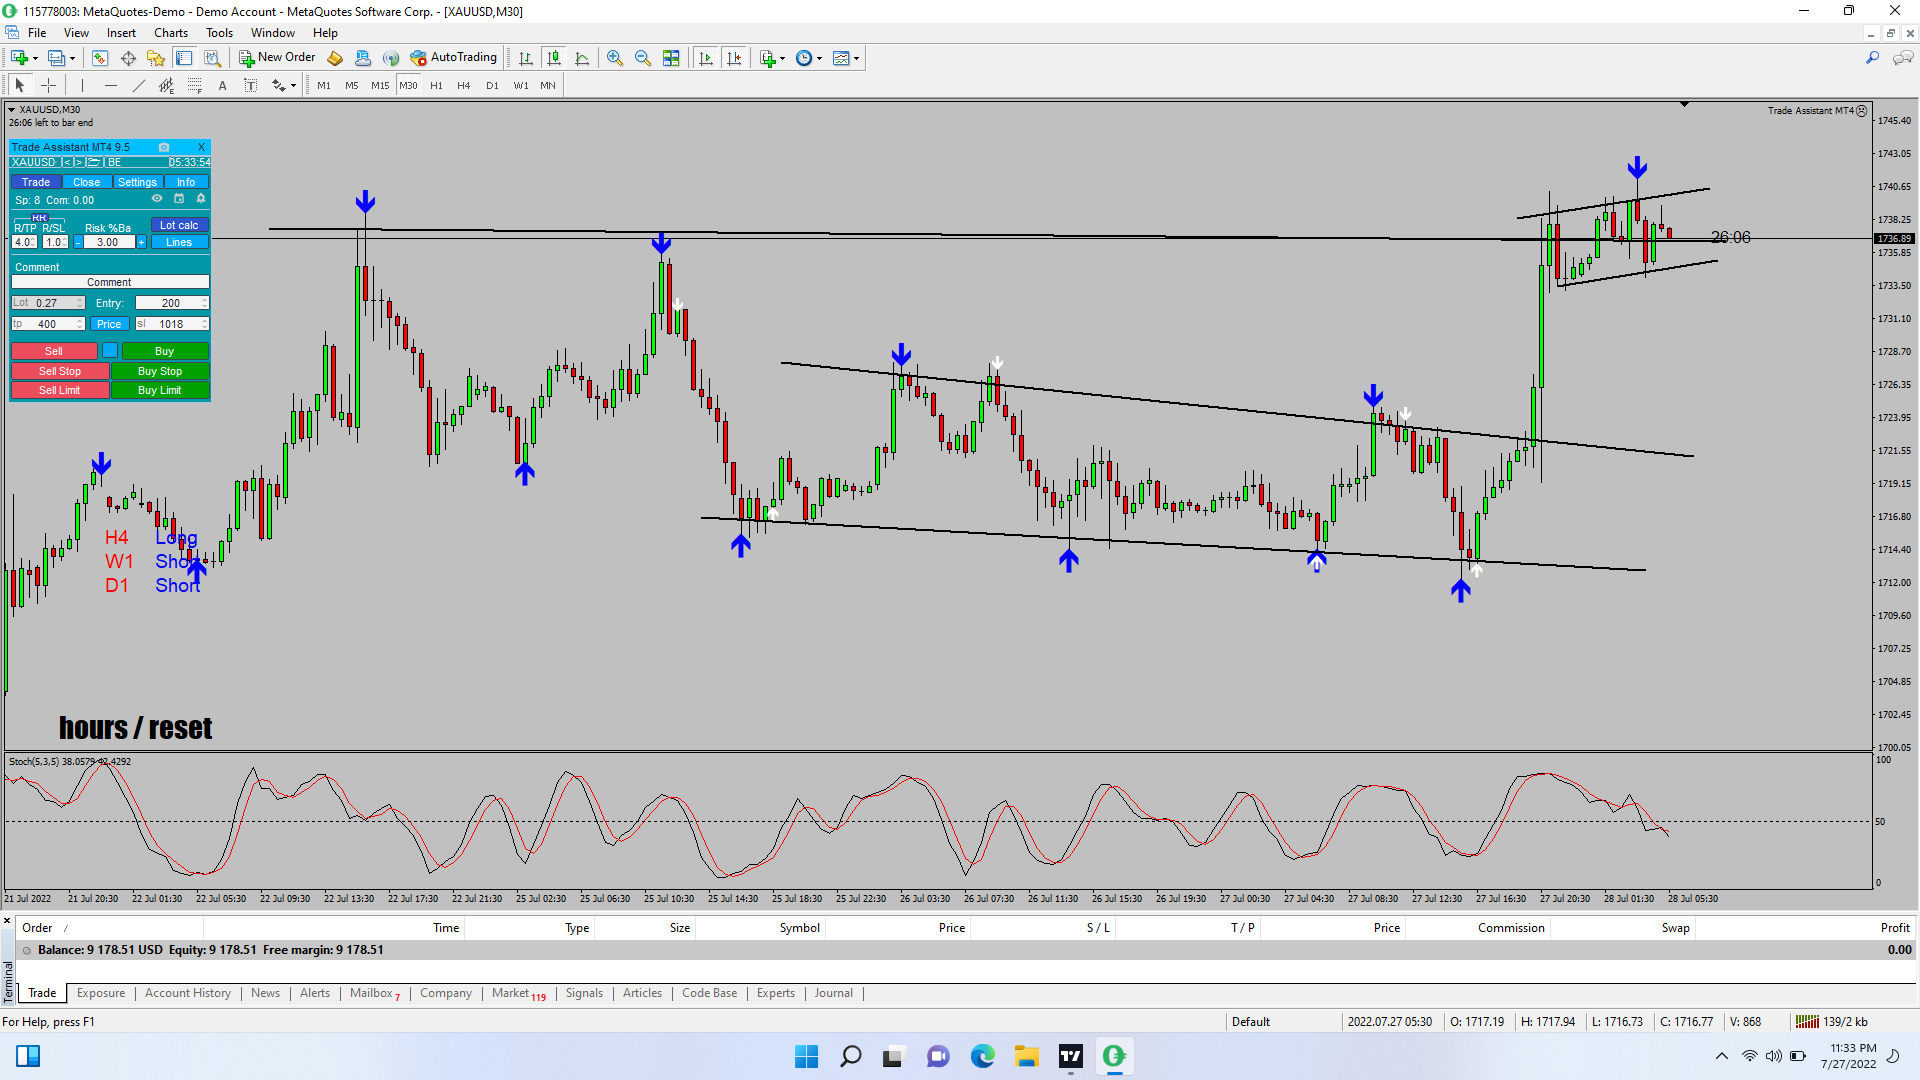Image resolution: width=1920 pixels, height=1080 pixels.
Task: Open the Periodicity clock dropdown arrow
Action: [x=820, y=58]
